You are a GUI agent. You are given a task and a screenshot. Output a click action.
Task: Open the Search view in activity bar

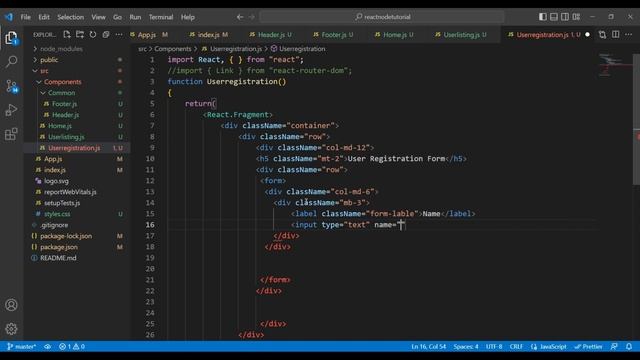click(x=11, y=62)
